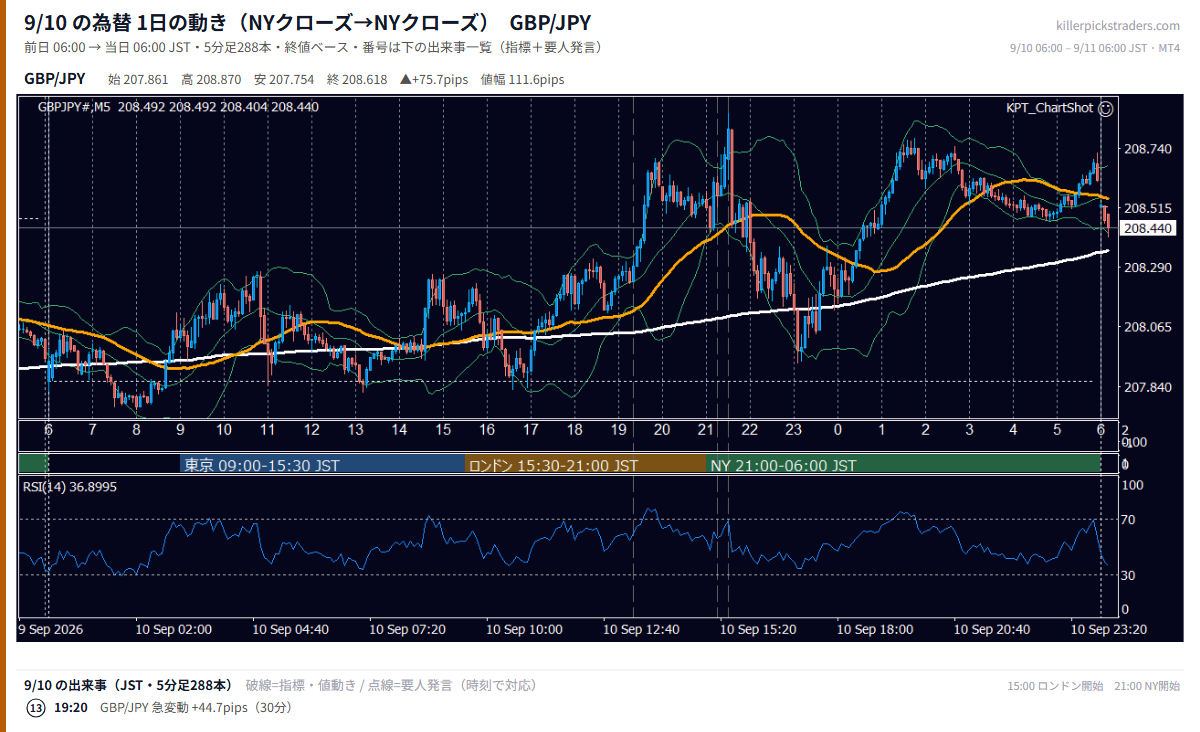The height and width of the screenshot is (732, 1200).
Task: Click hour 9 on the chart hour axis
Action: tap(180, 429)
